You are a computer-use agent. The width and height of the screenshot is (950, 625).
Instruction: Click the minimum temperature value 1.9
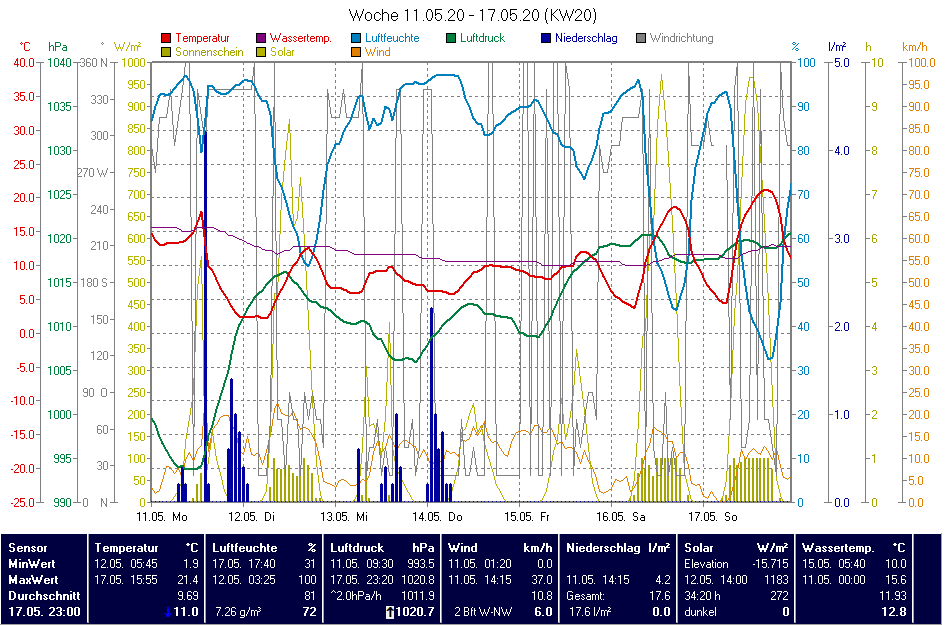(191, 563)
